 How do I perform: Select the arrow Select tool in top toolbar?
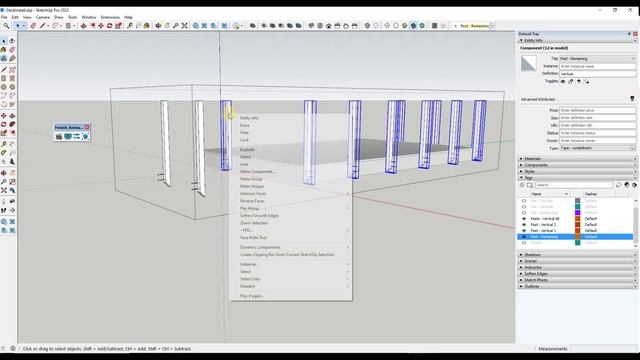(x=18, y=26)
